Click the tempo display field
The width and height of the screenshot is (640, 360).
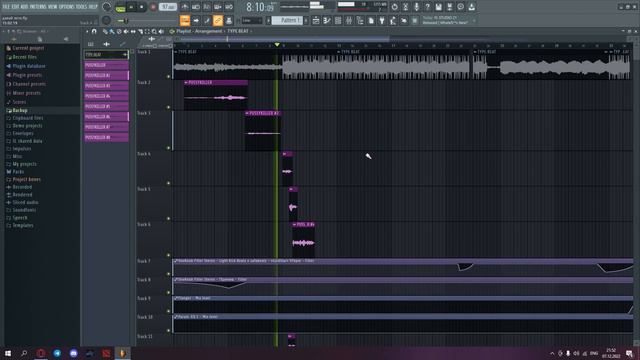click(168, 7)
